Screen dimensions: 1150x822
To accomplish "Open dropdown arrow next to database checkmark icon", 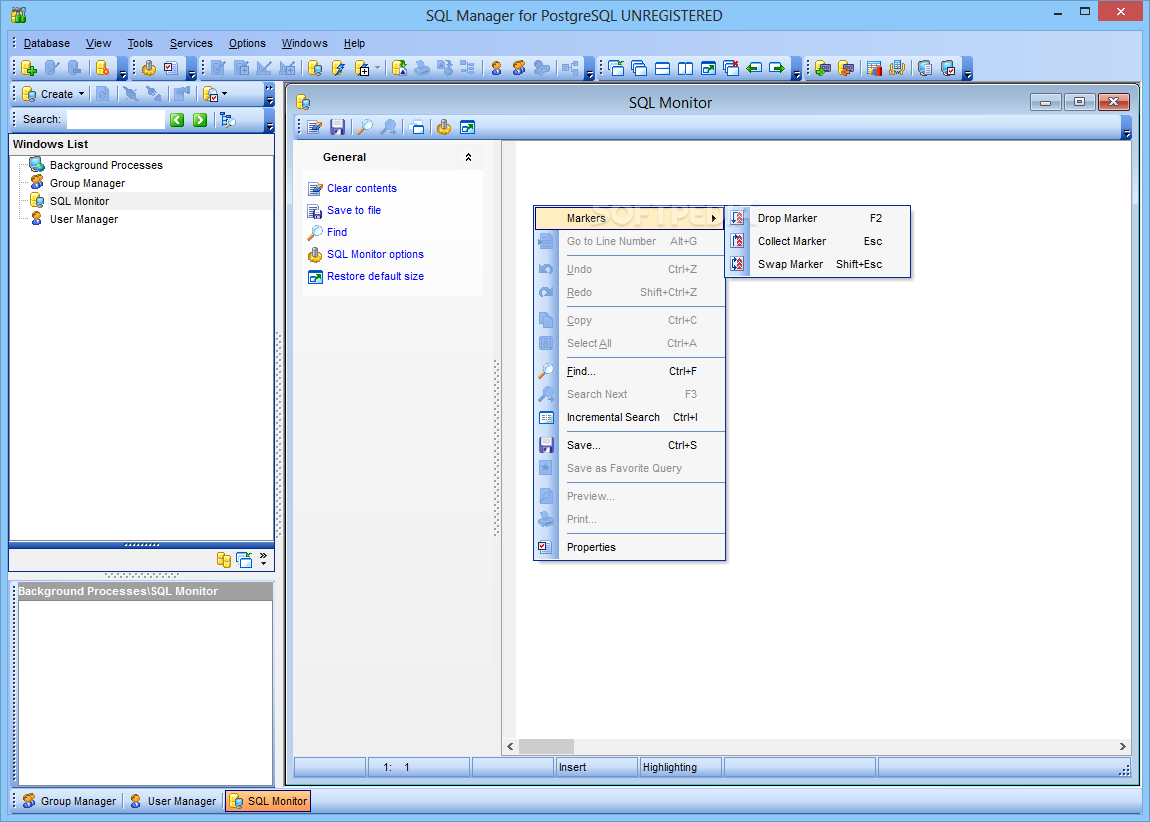I will coord(224,94).
